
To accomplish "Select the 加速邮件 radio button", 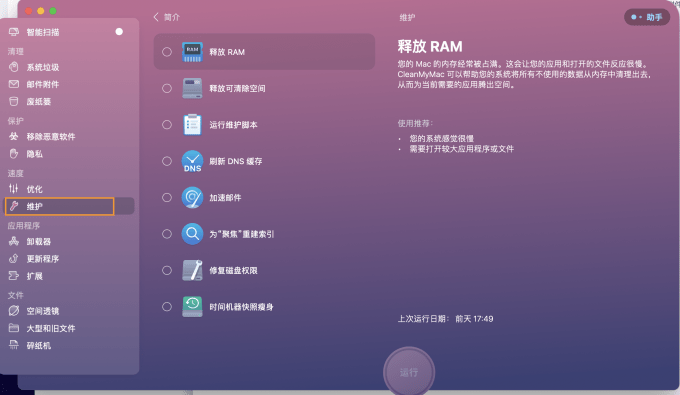I will point(167,198).
